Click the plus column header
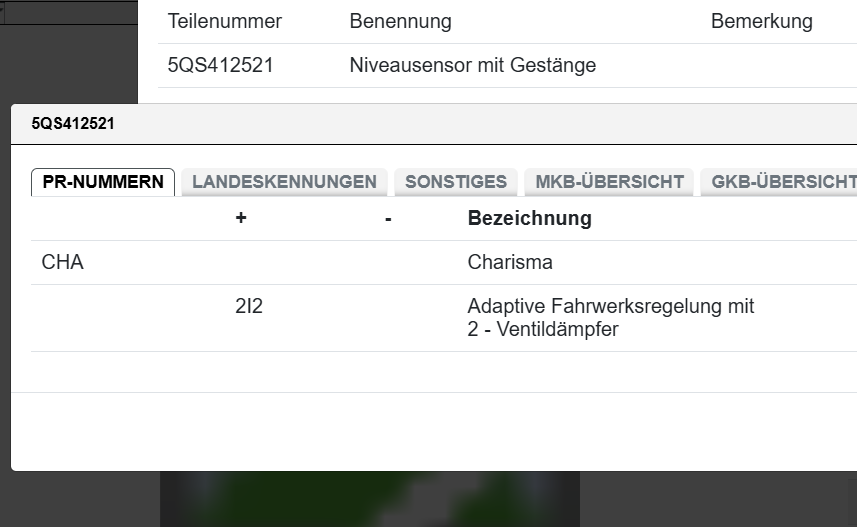Image resolution: width=857 pixels, height=527 pixels. (241, 218)
